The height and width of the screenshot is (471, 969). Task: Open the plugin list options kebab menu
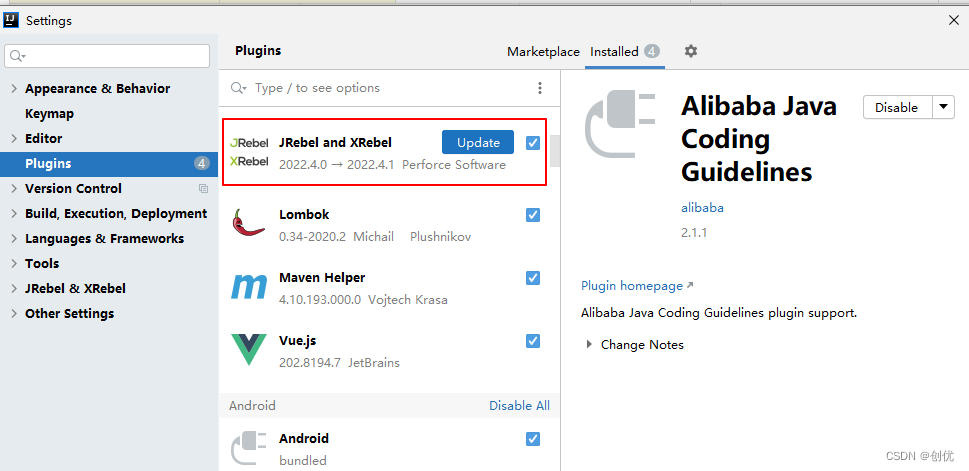pos(540,88)
